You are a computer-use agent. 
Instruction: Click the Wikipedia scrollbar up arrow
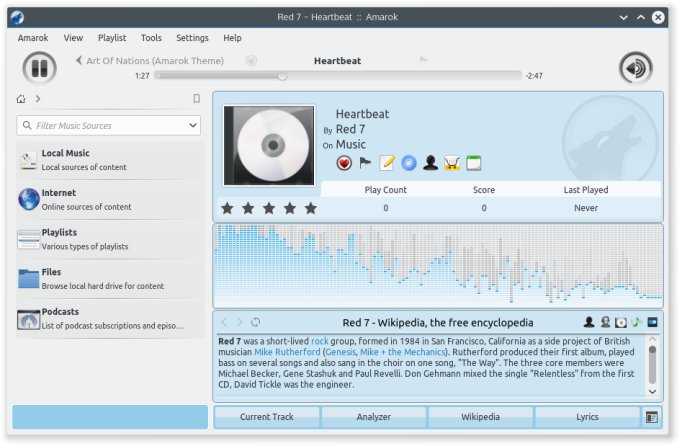tap(652, 339)
